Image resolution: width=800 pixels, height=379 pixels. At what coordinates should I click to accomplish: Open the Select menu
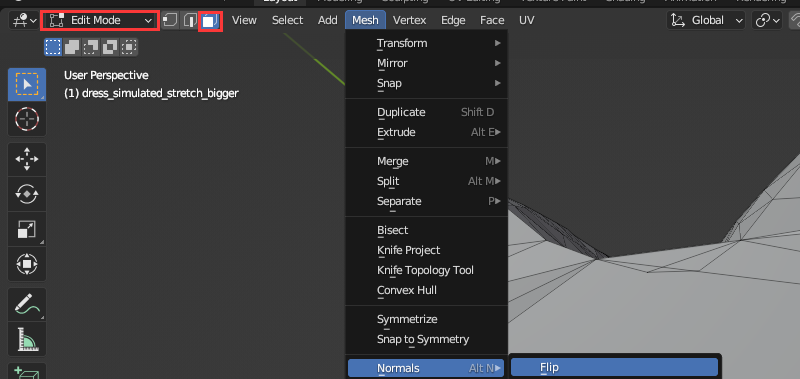(287, 20)
